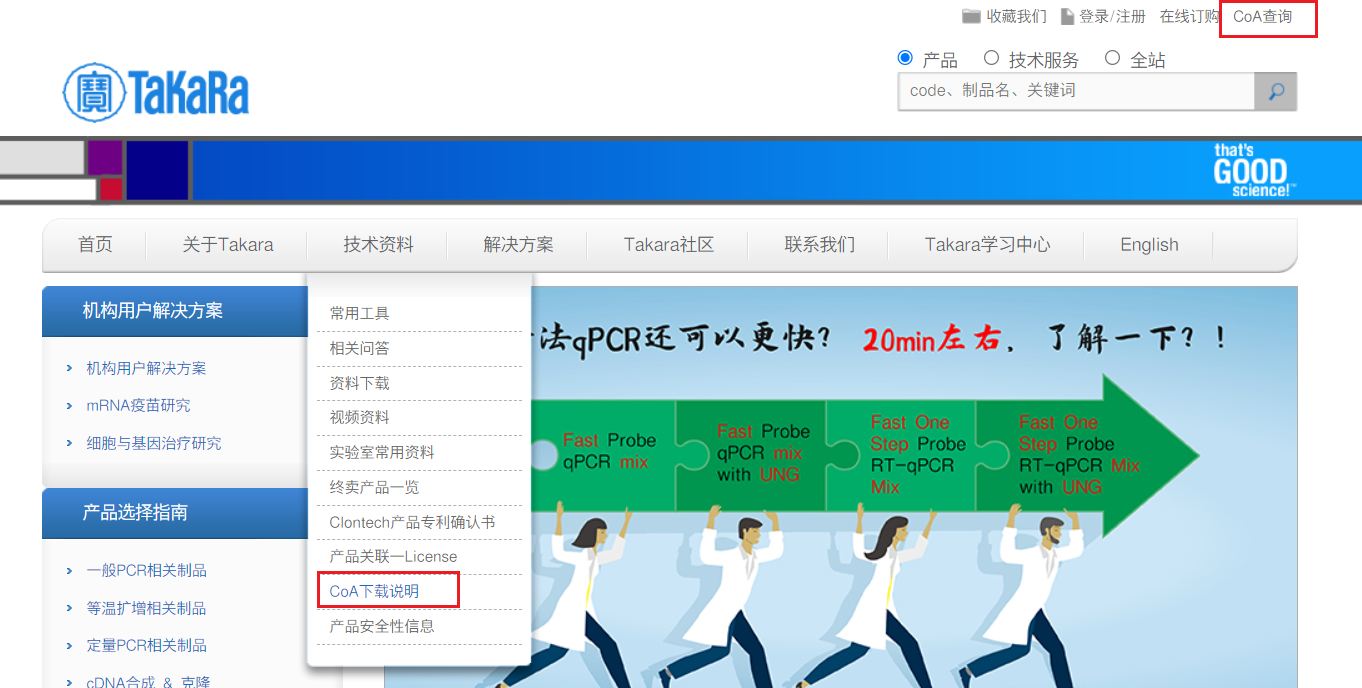This screenshot has width=1362, height=688.
Task: Click the that's GOOD science logo
Action: [x=1254, y=170]
